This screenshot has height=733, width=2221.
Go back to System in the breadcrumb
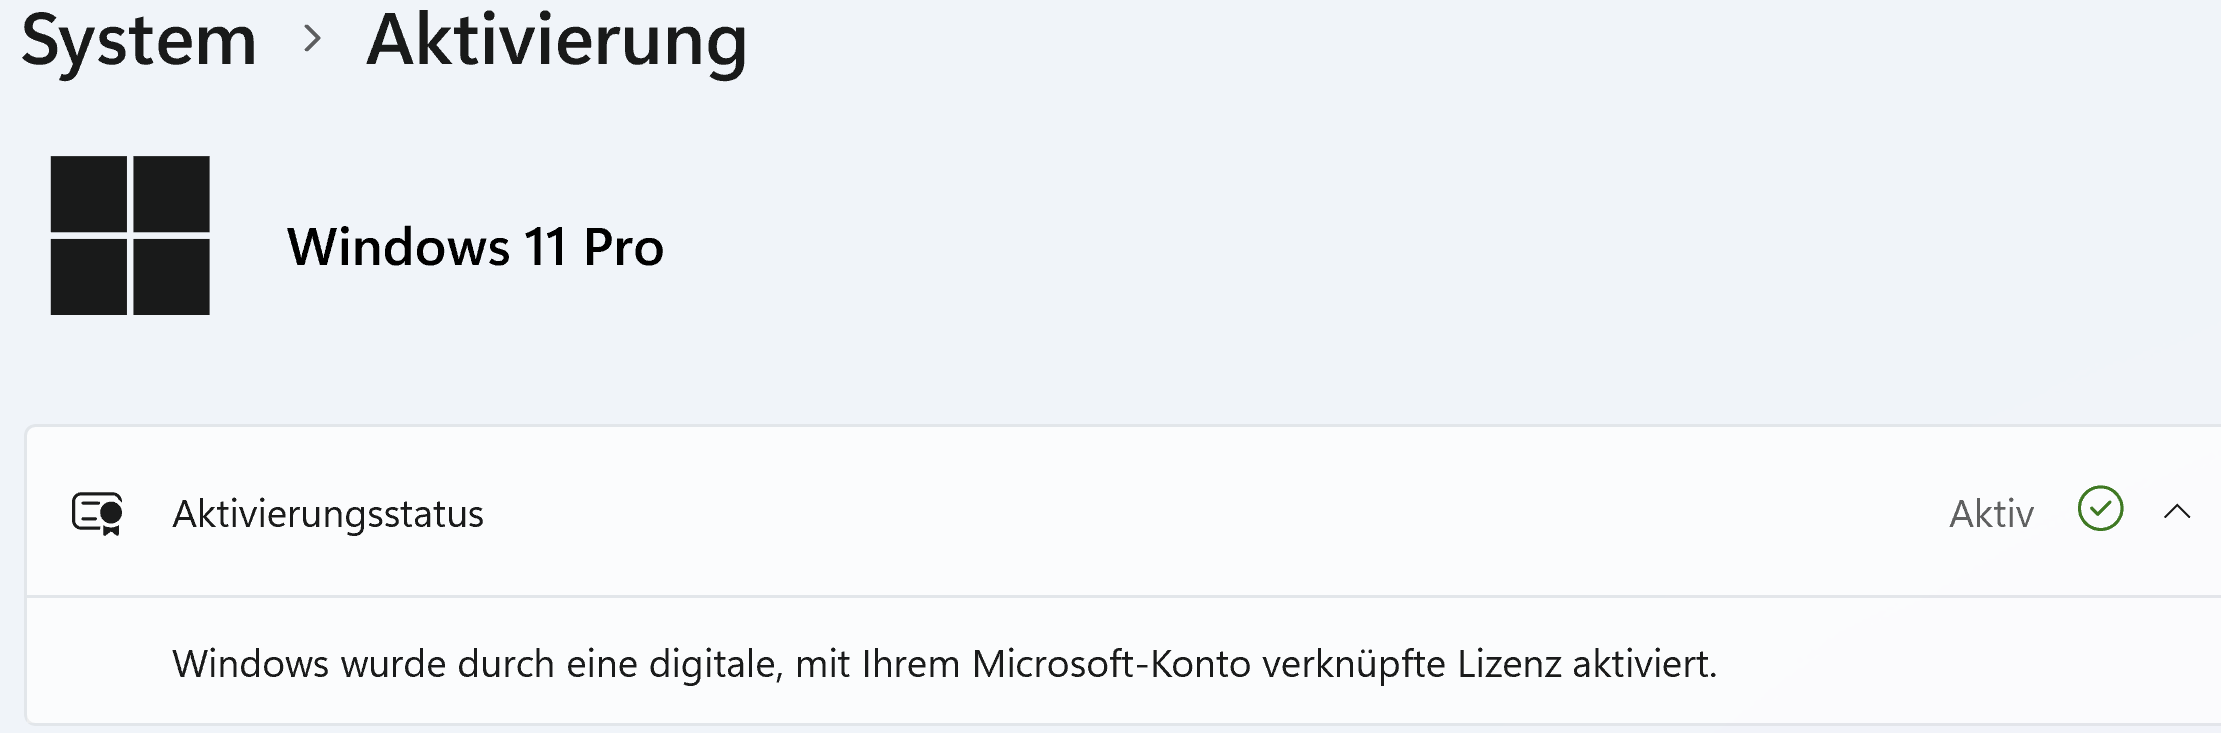tap(139, 41)
